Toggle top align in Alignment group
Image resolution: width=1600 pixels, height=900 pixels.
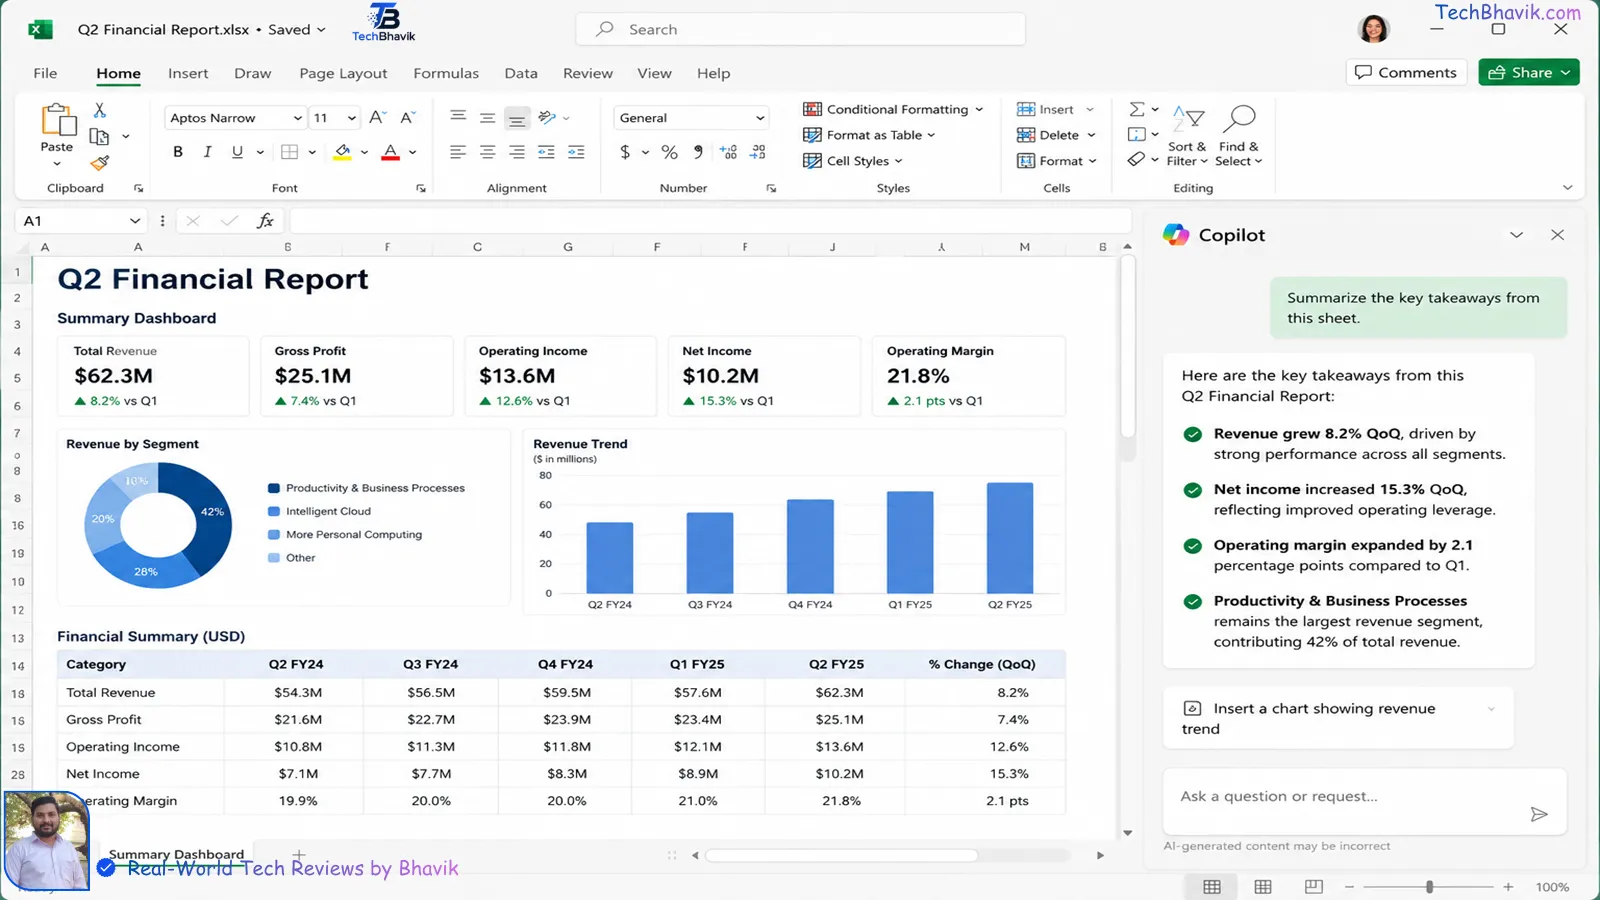click(x=458, y=118)
